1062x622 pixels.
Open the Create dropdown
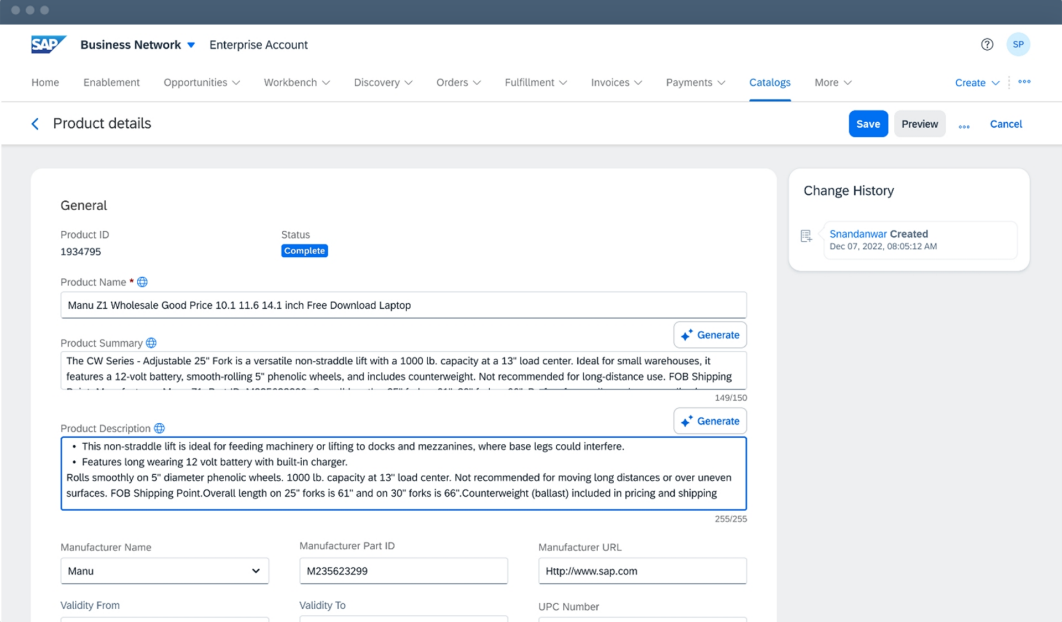977,83
